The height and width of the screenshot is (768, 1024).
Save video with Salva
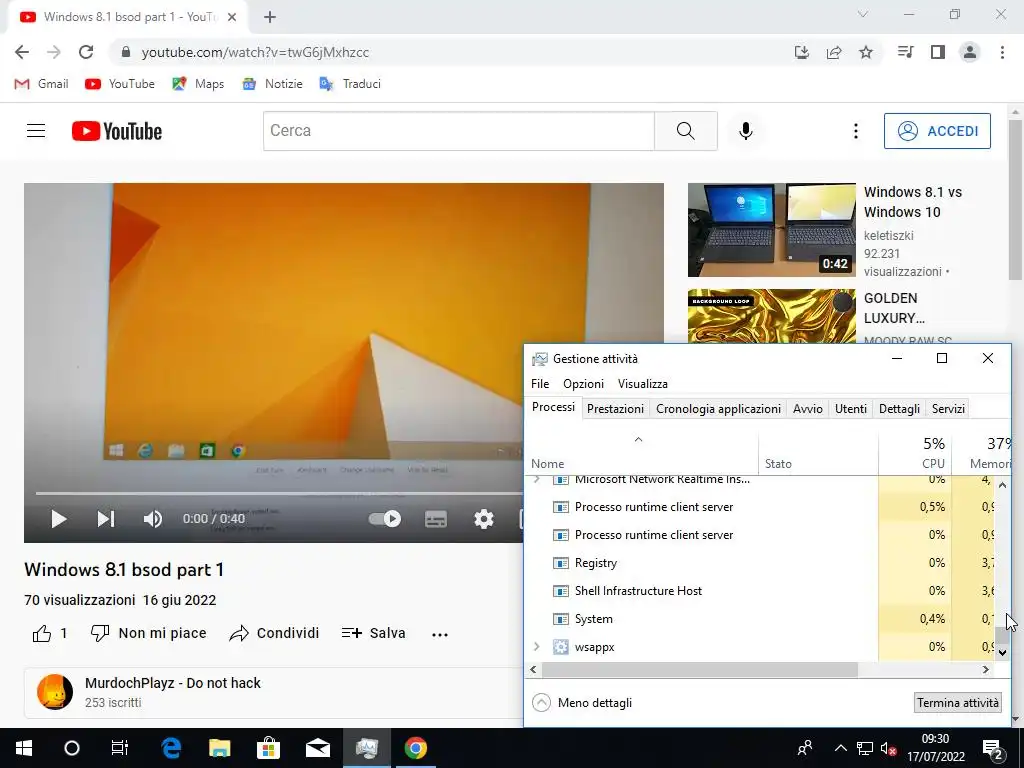tap(374, 633)
